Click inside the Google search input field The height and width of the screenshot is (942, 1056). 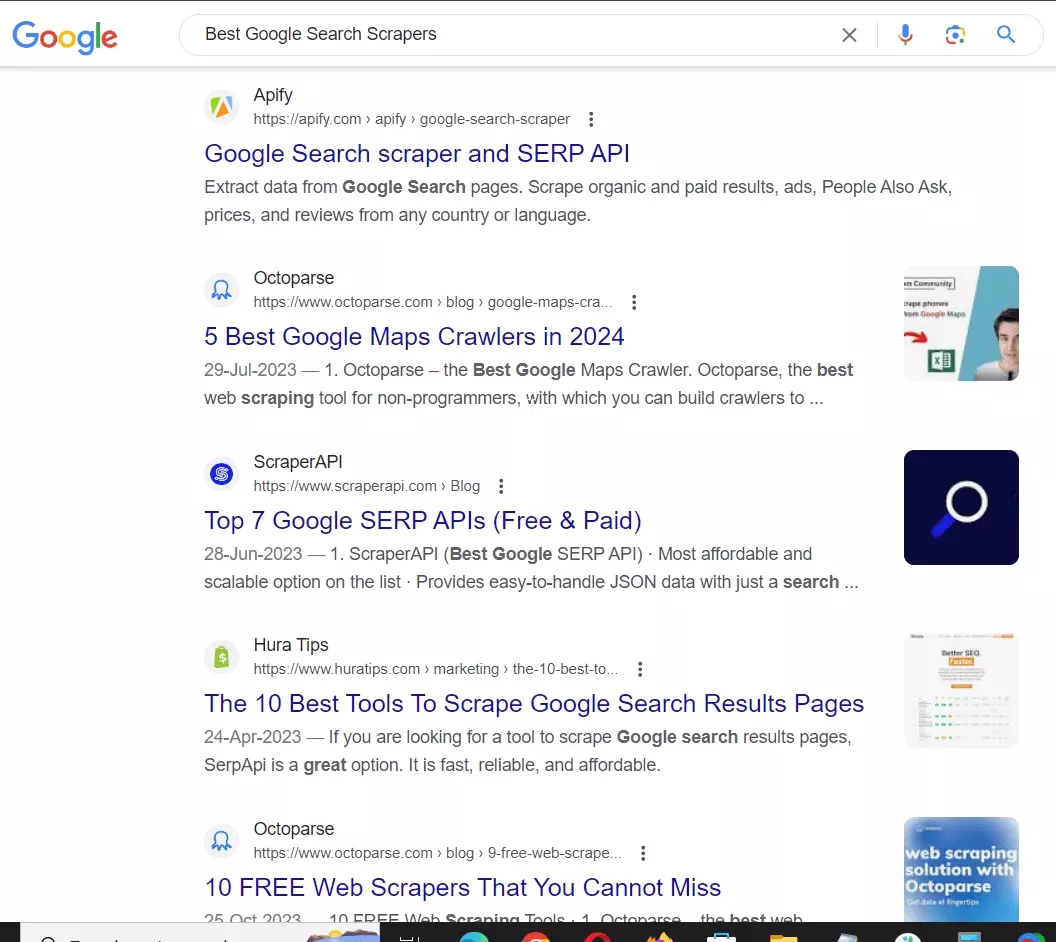point(500,34)
